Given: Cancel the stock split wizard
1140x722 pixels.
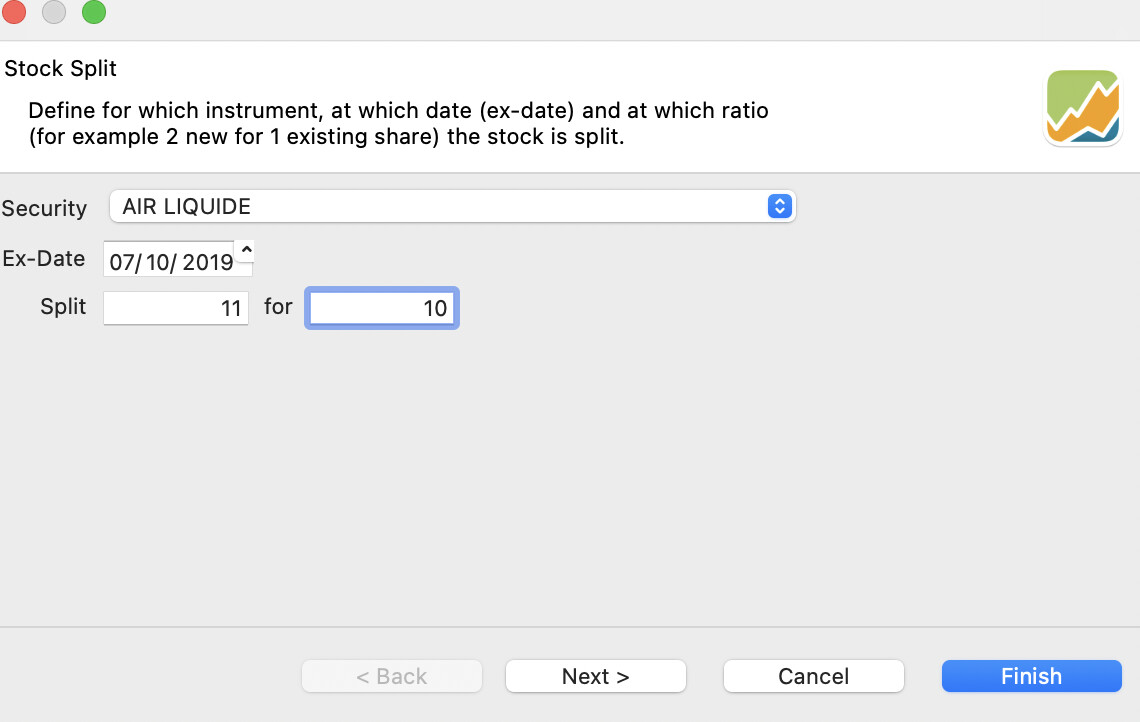Looking at the screenshot, I should tap(813, 676).
